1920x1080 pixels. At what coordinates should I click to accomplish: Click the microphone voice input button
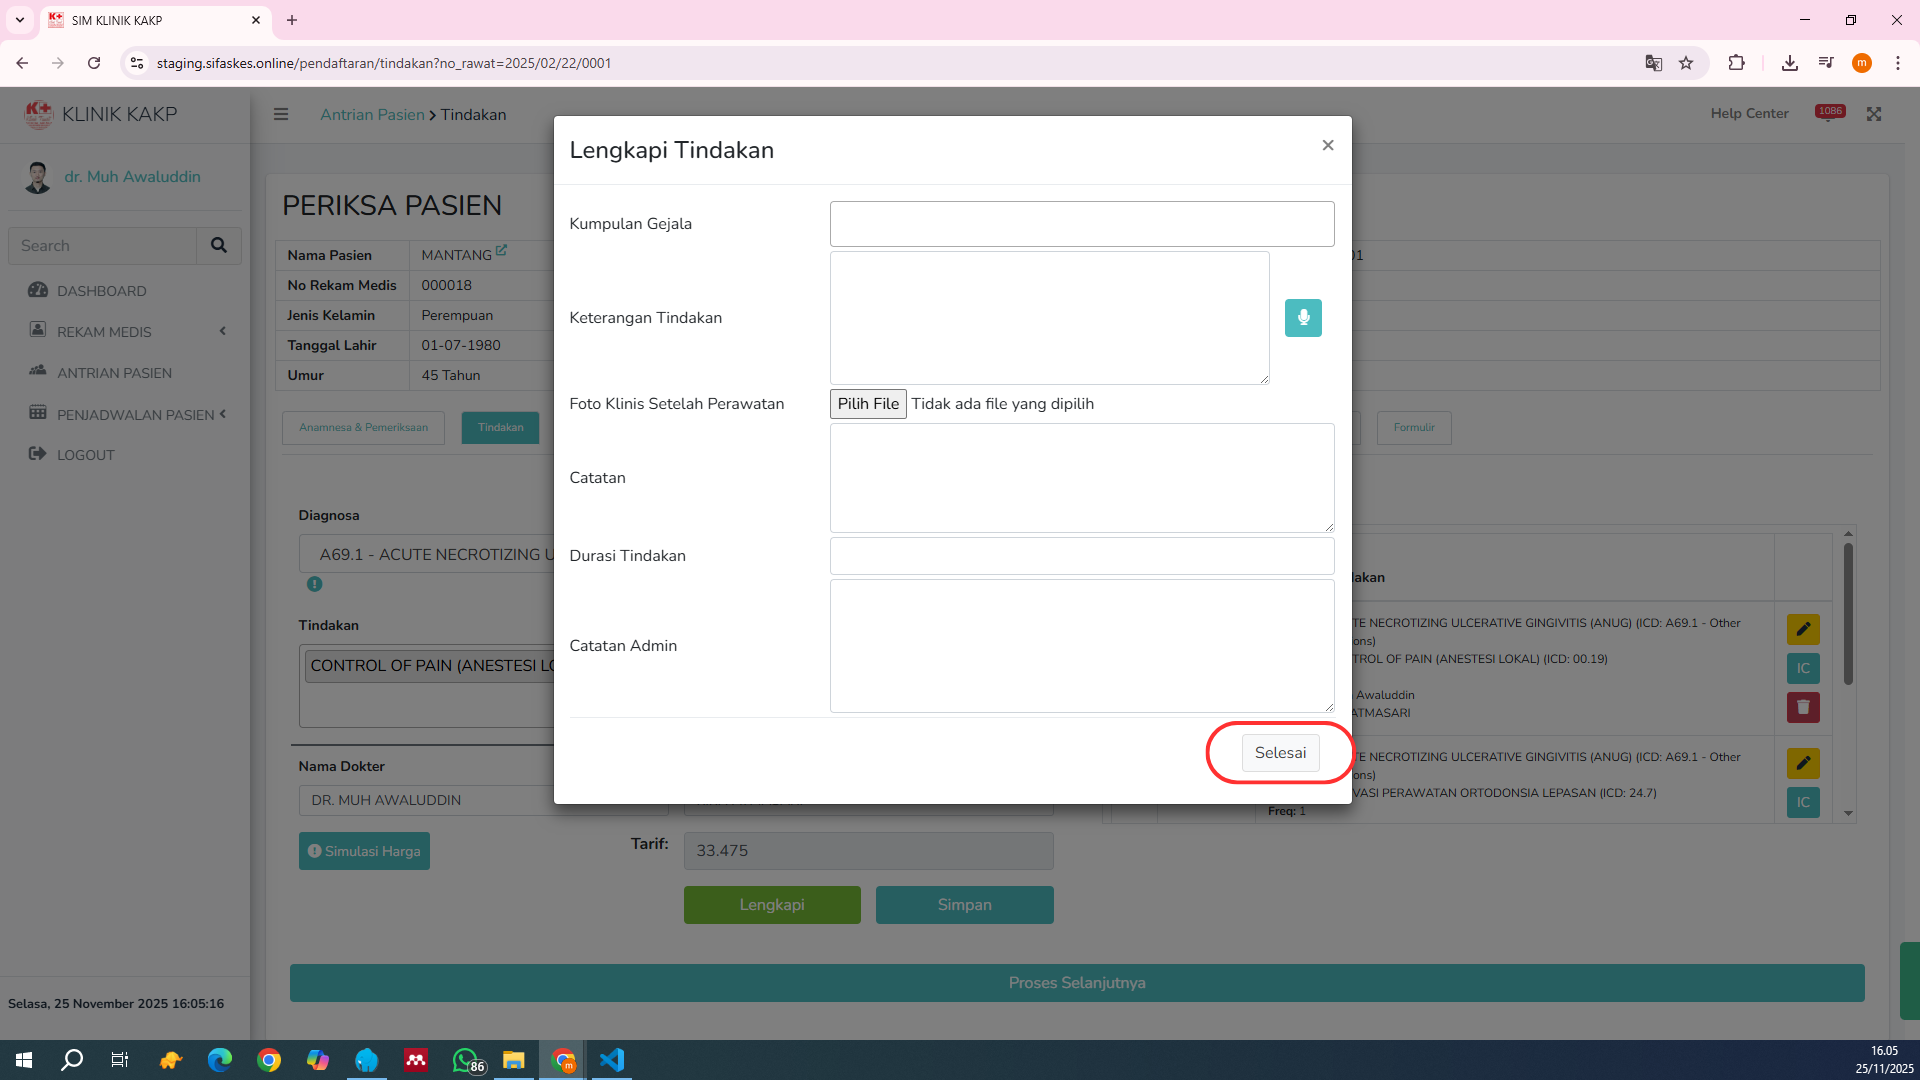click(1302, 318)
